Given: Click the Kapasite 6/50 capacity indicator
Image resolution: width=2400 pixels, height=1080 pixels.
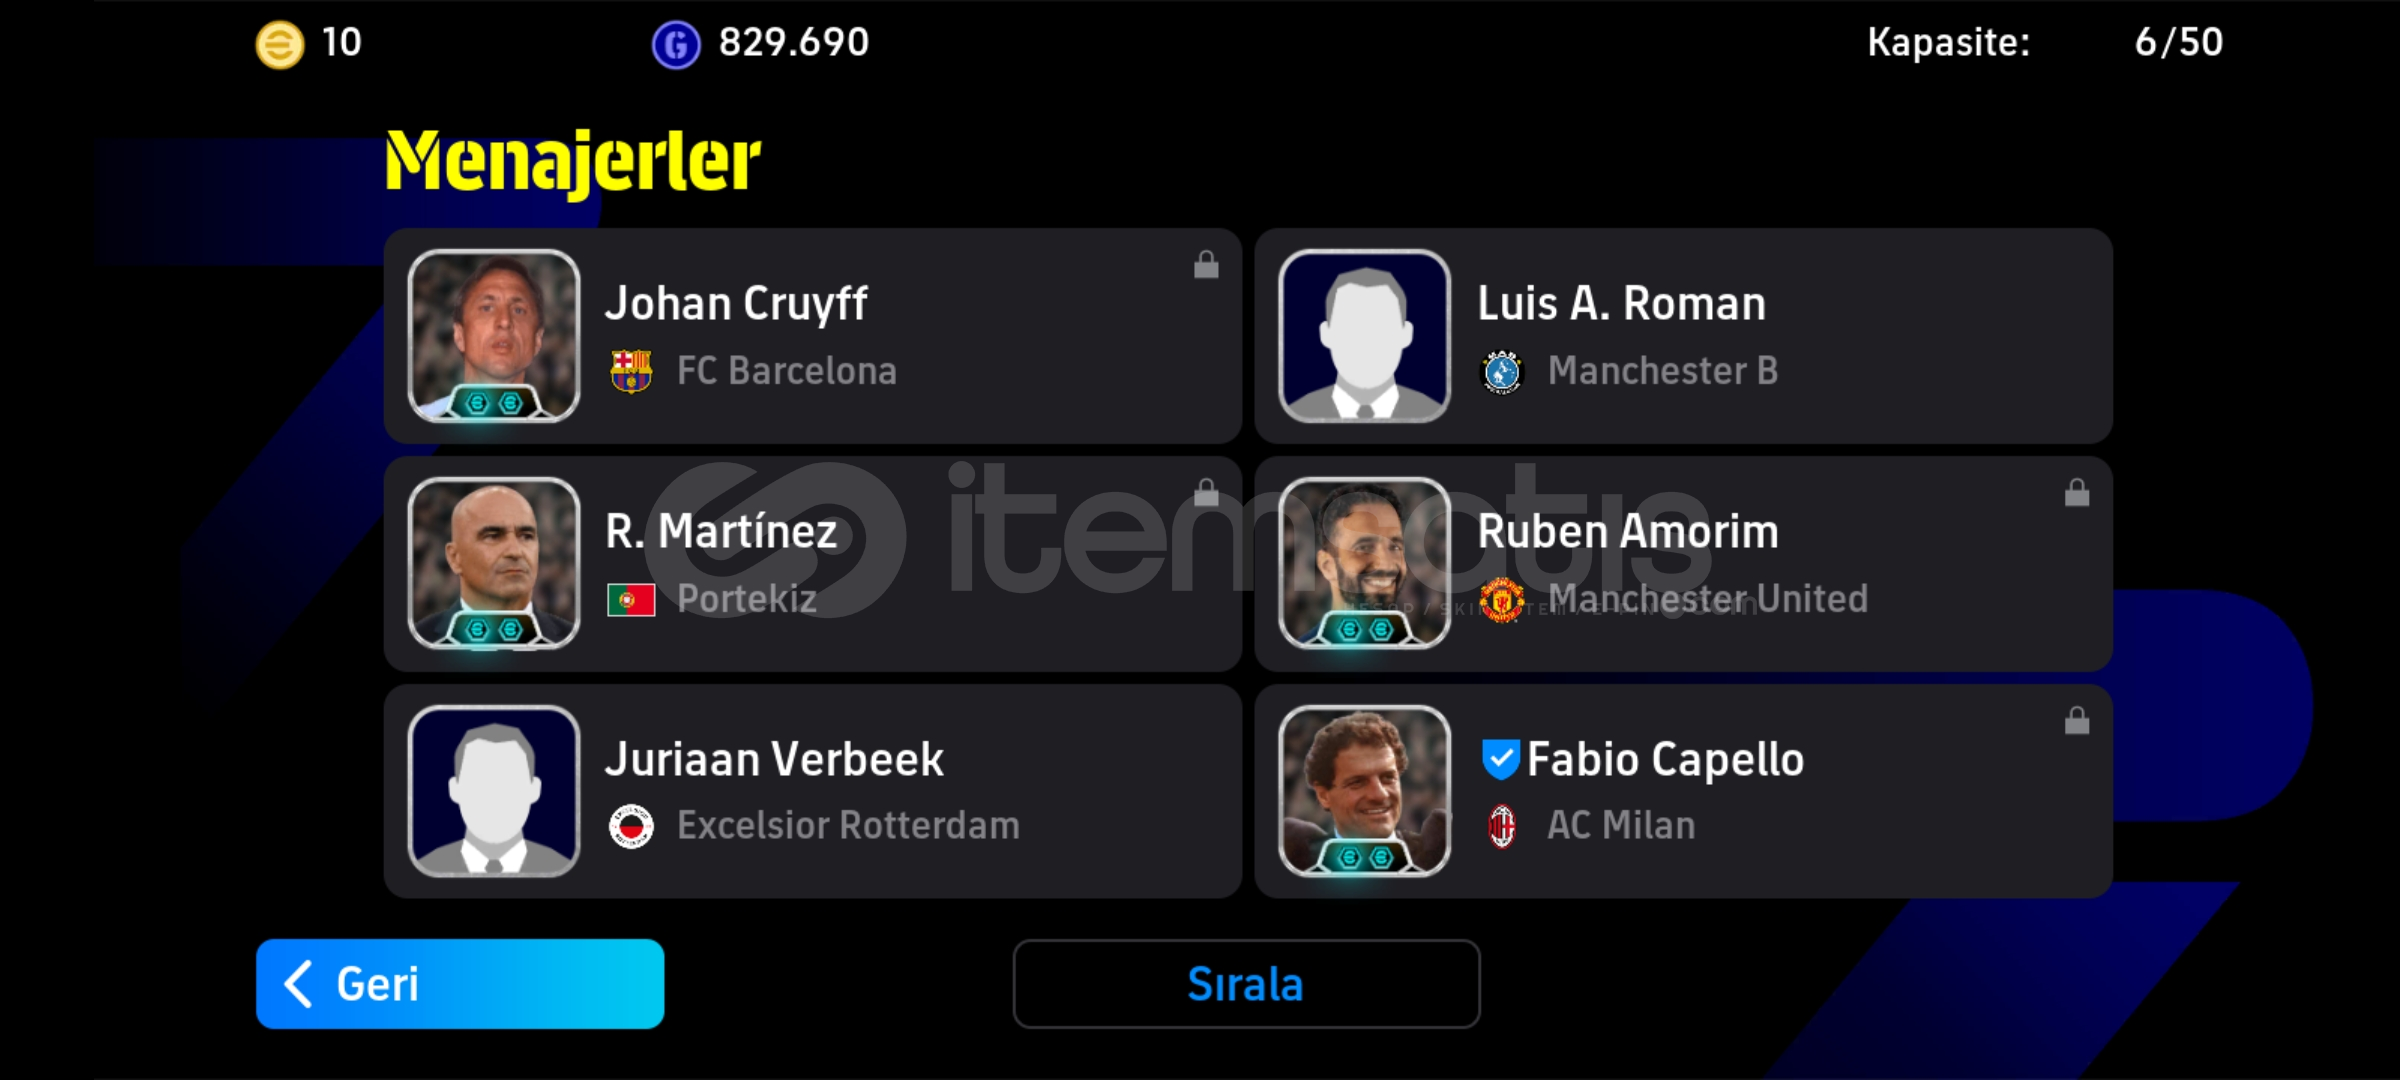Looking at the screenshot, I should [2045, 43].
